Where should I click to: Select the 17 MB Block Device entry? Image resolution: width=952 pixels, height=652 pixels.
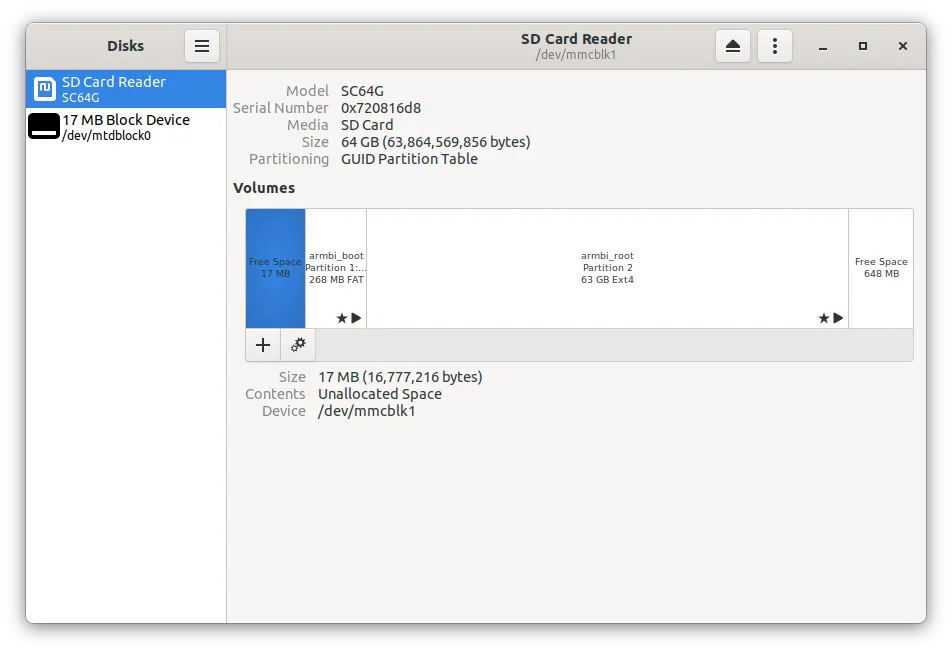(125, 127)
